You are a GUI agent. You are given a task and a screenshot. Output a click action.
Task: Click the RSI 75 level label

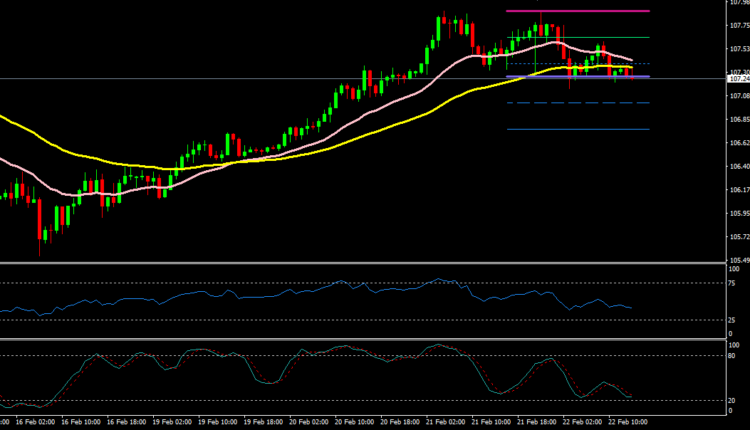click(x=733, y=283)
